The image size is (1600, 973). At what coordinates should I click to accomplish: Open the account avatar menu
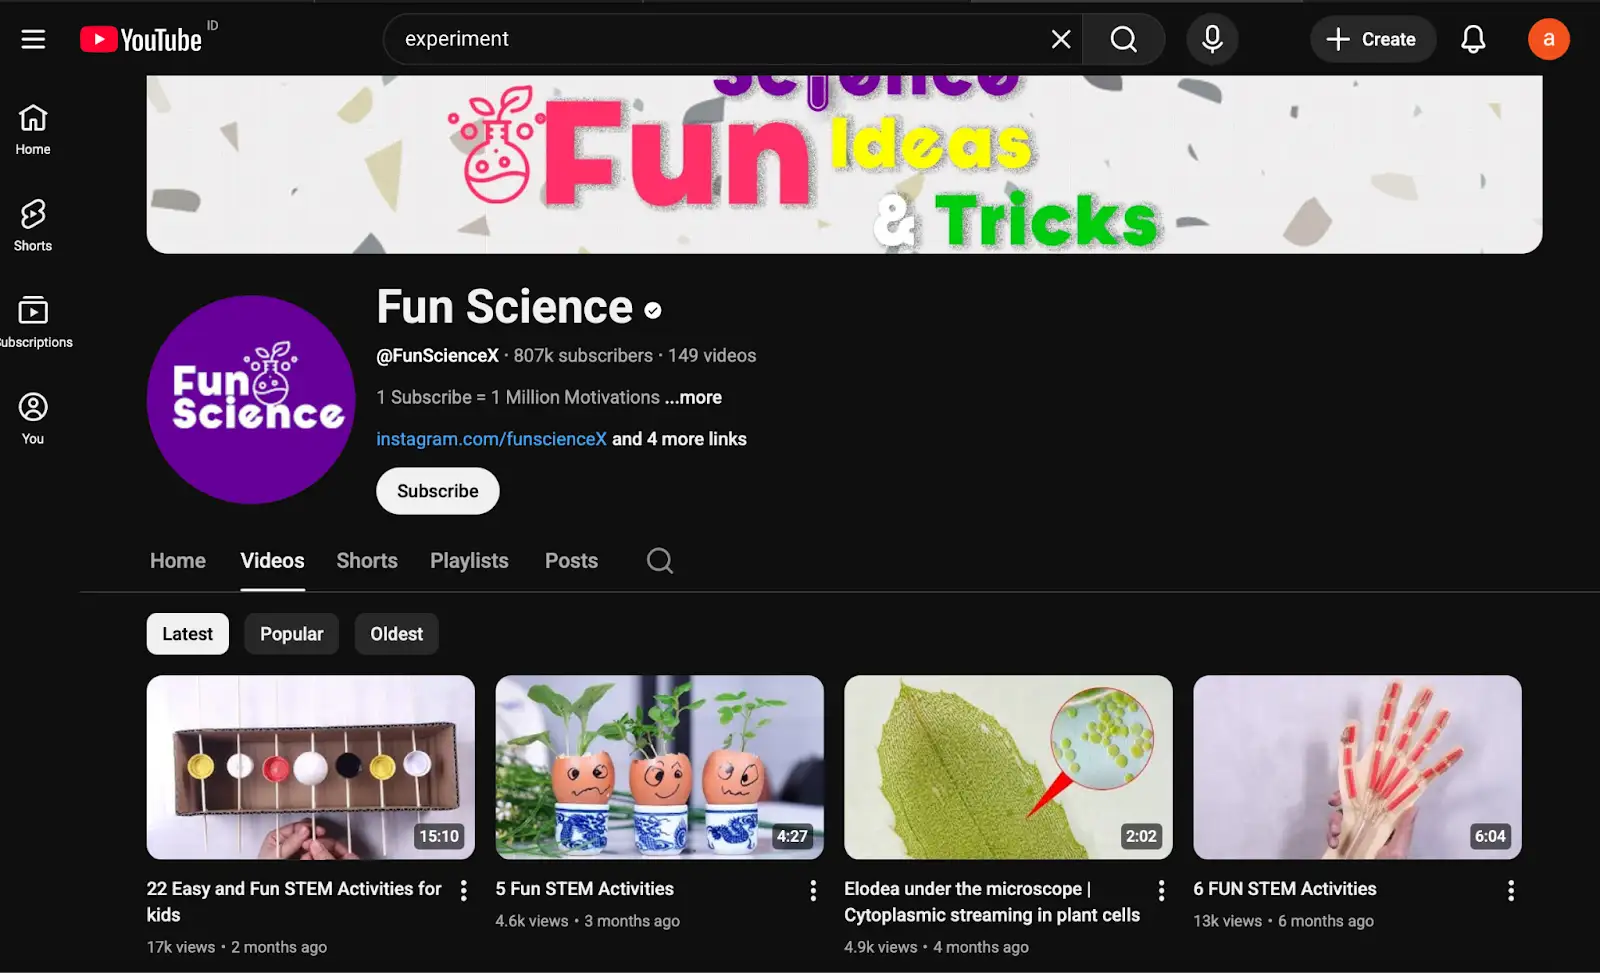click(1548, 39)
